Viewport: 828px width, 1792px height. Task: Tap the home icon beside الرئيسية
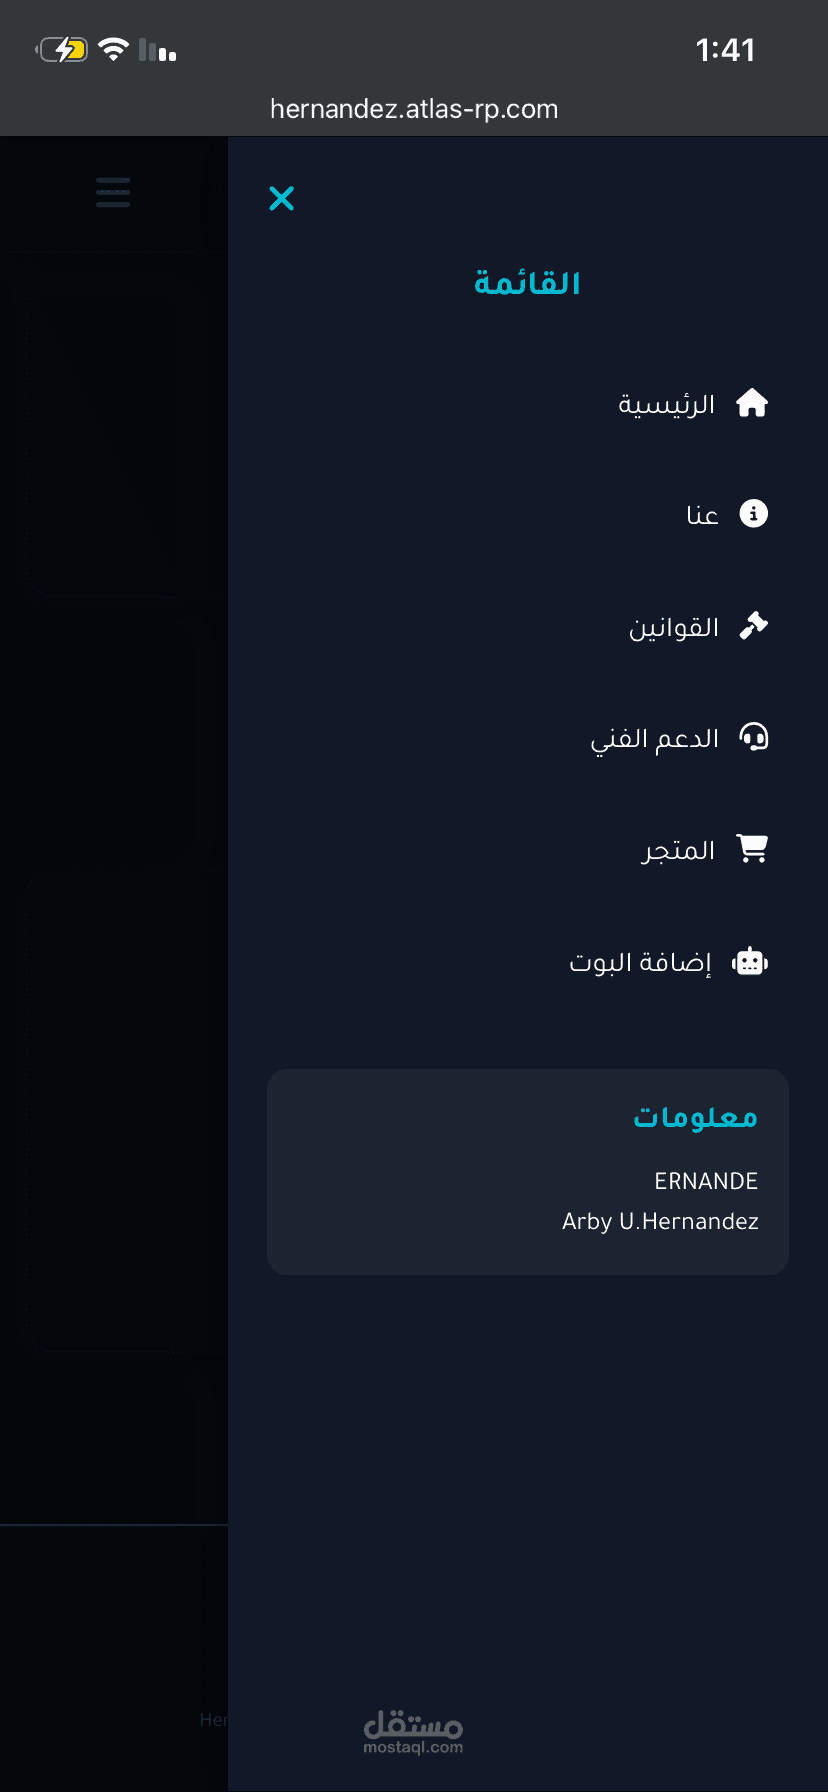(752, 403)
